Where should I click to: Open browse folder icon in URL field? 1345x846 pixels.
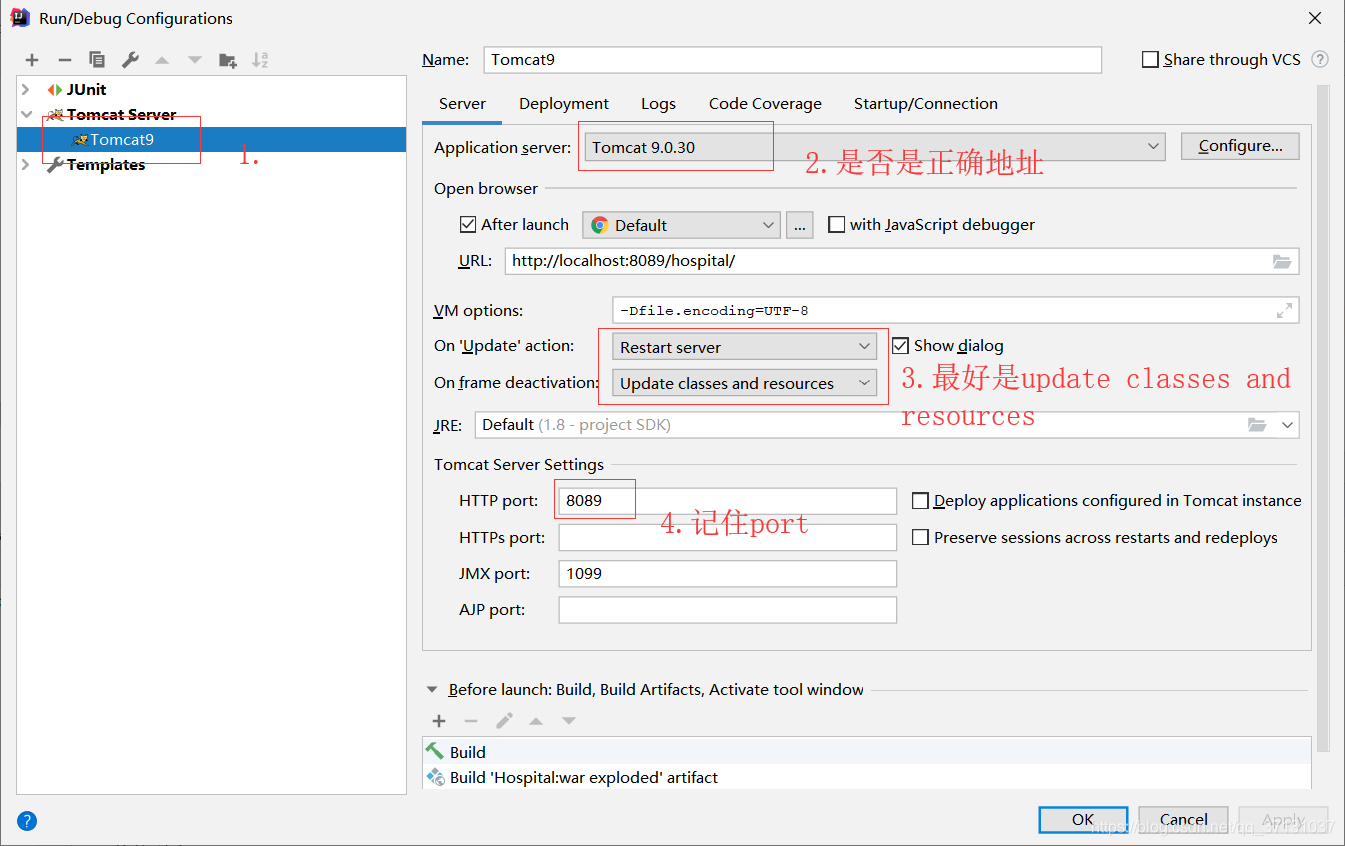tap(1282, 261)
